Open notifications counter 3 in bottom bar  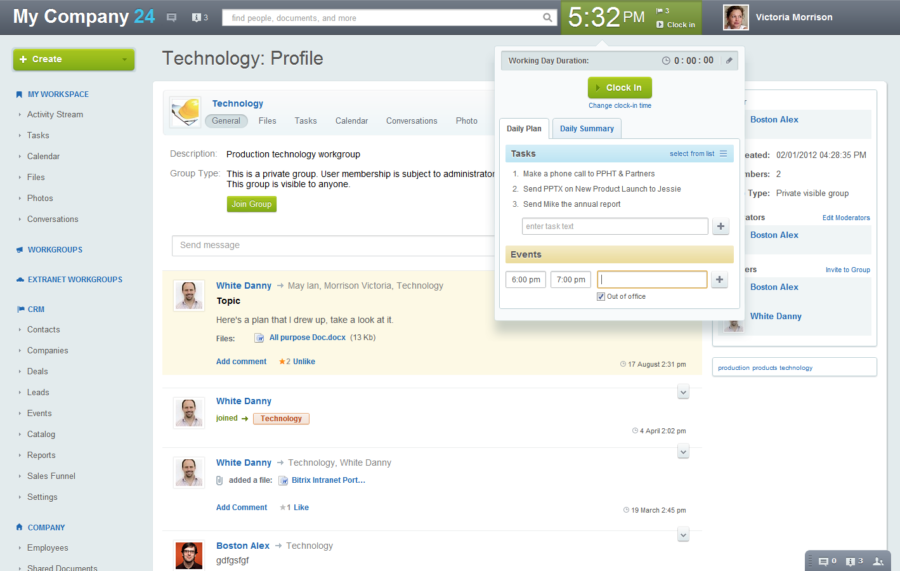tap(854, 561)
